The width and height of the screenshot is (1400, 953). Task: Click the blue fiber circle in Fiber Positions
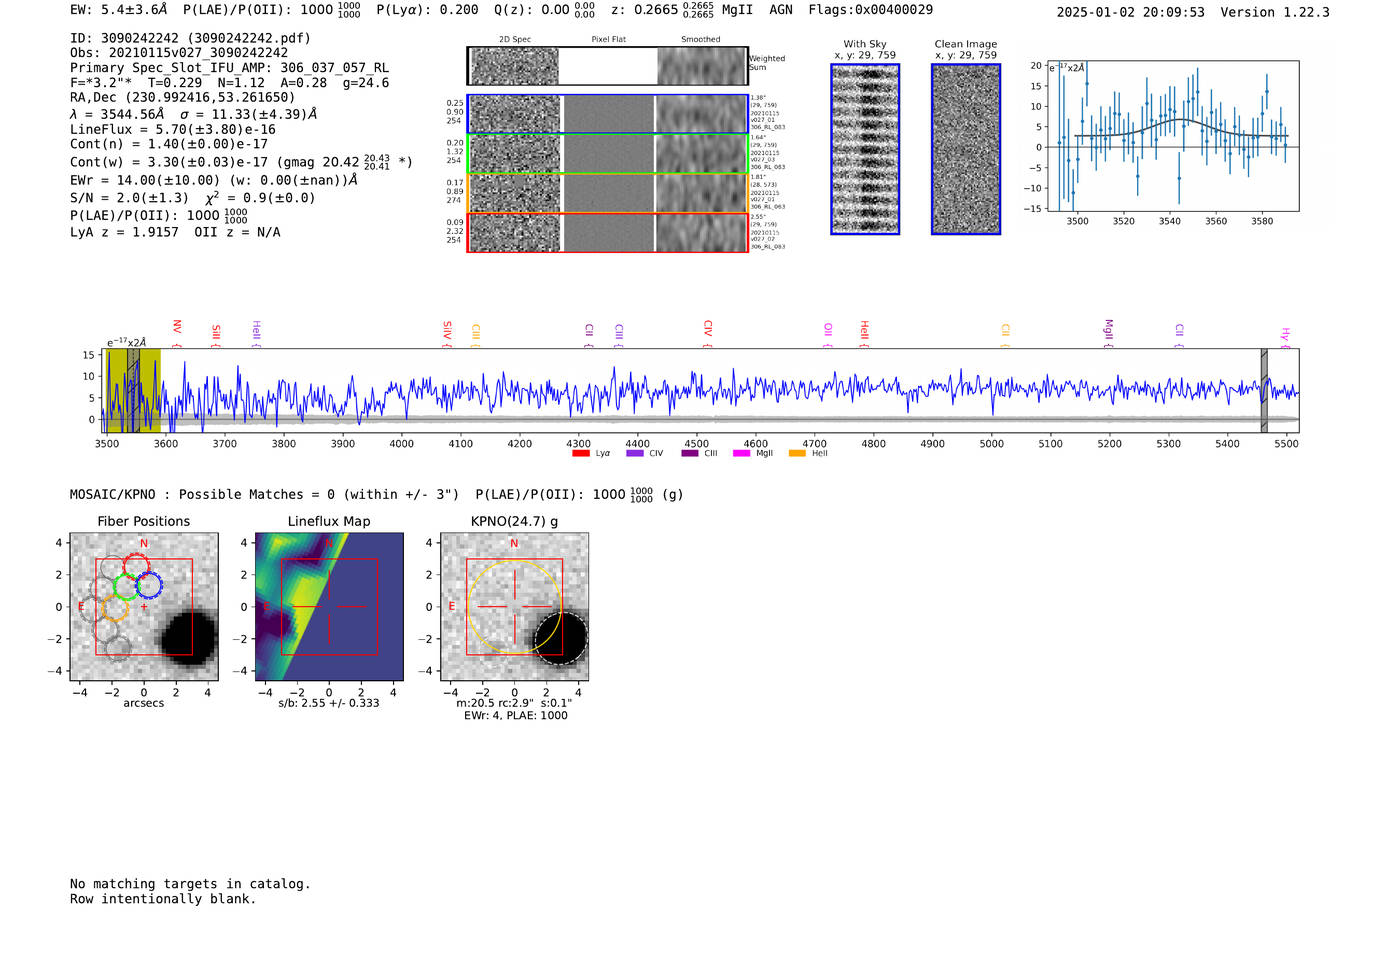149,586
